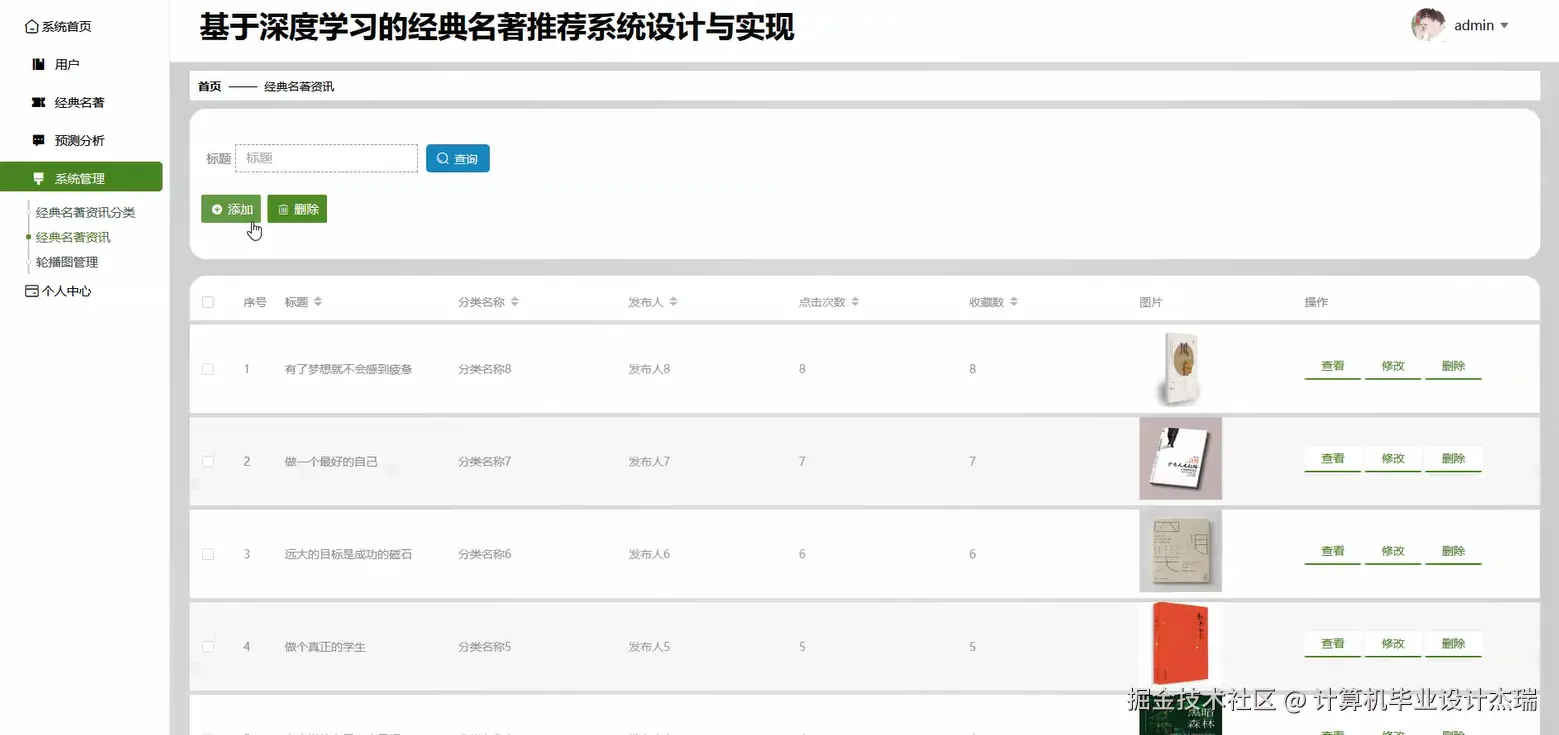Viewport: 1559px width, 735px height.
Task: Click the top 删除 batch button
Action: point(297,209)
